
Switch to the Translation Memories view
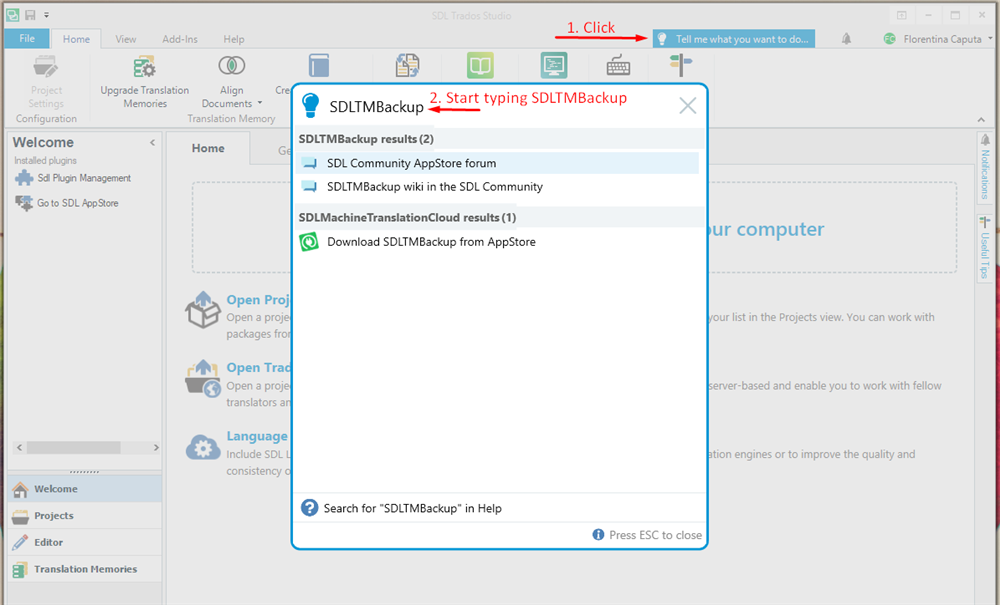point(84,569)
